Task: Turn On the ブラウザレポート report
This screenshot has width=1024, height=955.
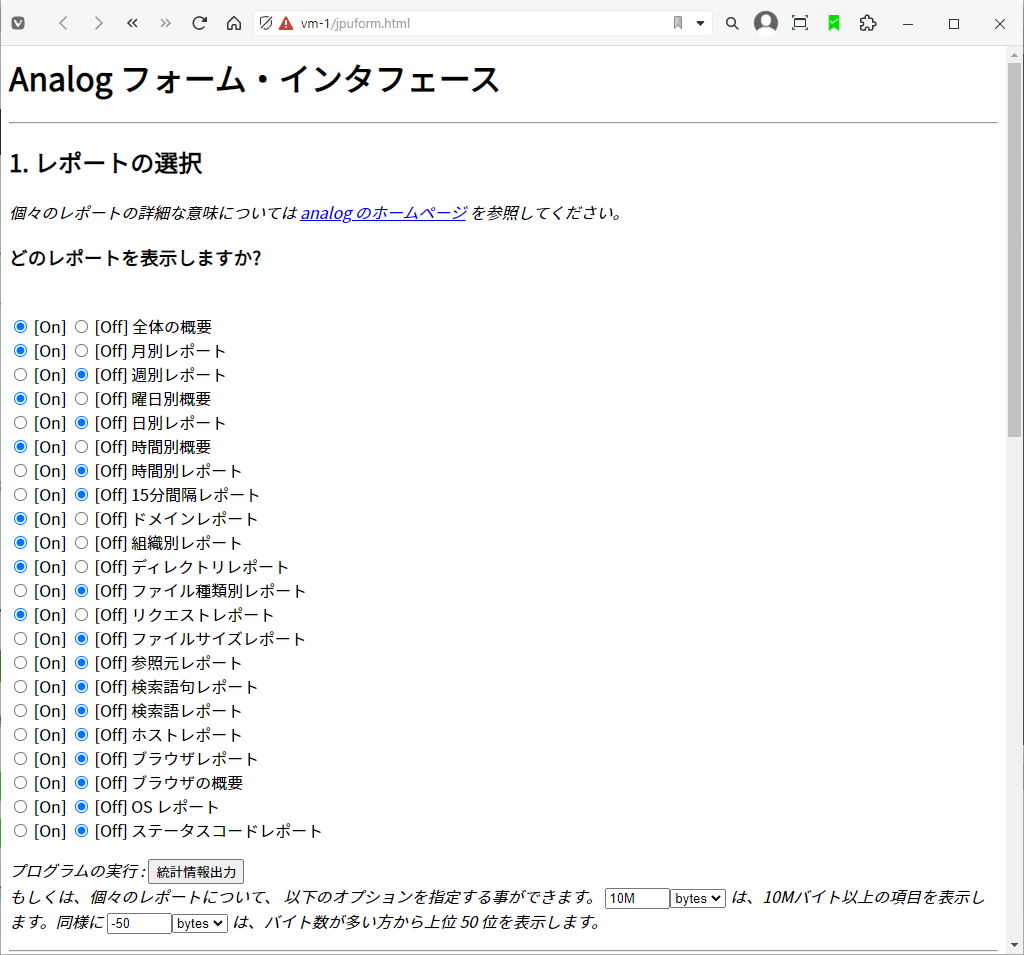Action: [x=20, y=759]
